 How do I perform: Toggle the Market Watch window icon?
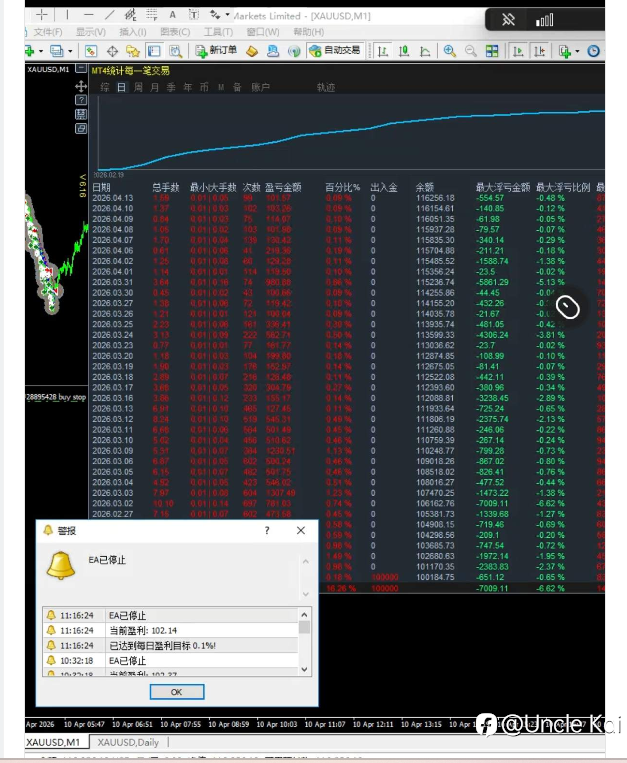coord(91,51)
